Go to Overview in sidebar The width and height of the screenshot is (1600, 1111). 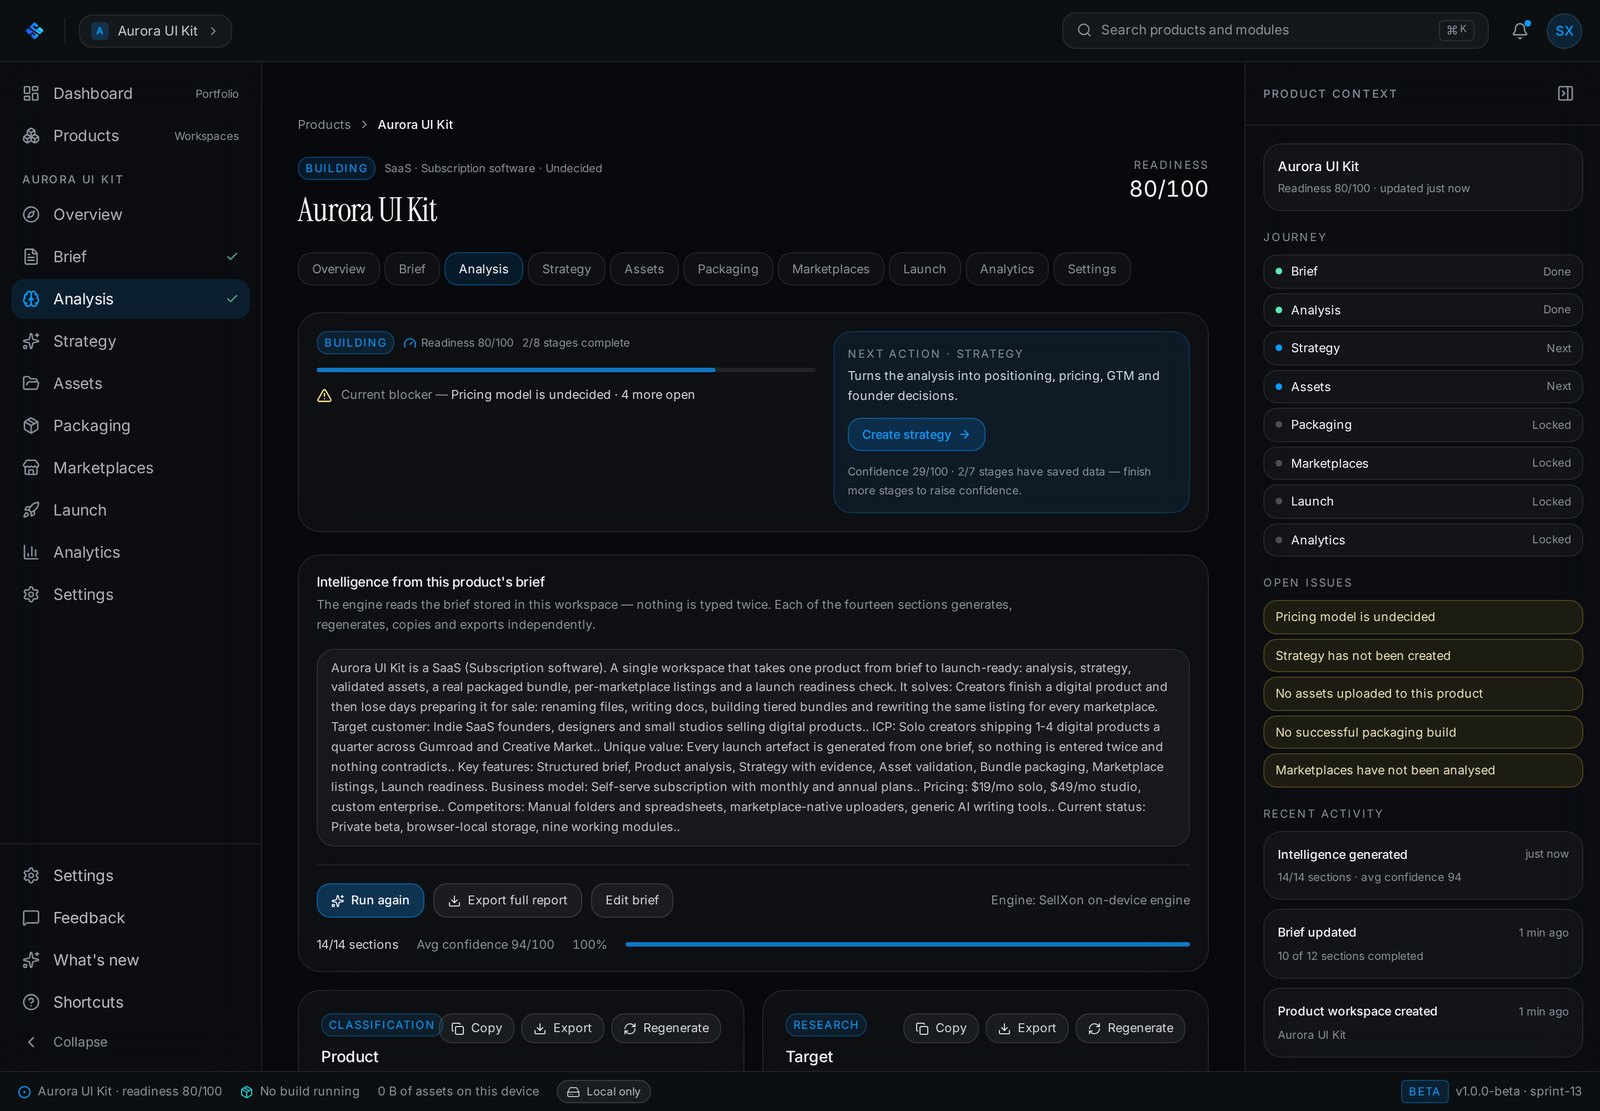tap(131, 214)
